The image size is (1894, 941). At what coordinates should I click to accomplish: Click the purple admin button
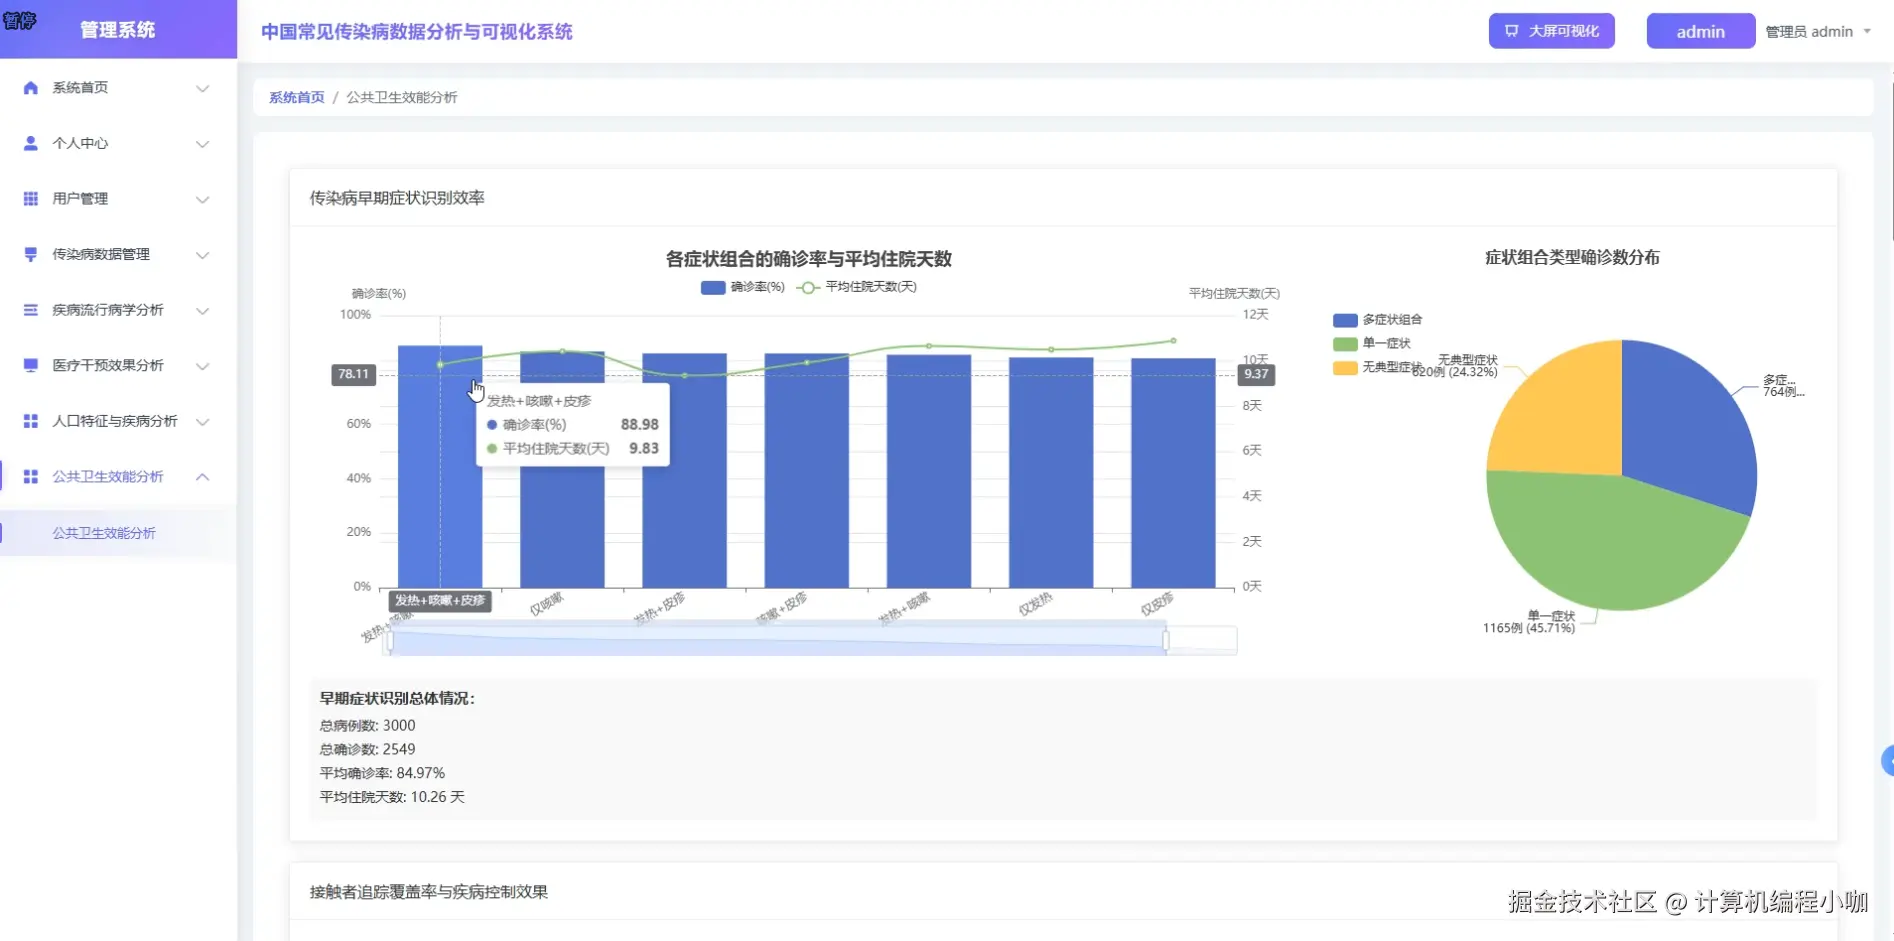1700,31
